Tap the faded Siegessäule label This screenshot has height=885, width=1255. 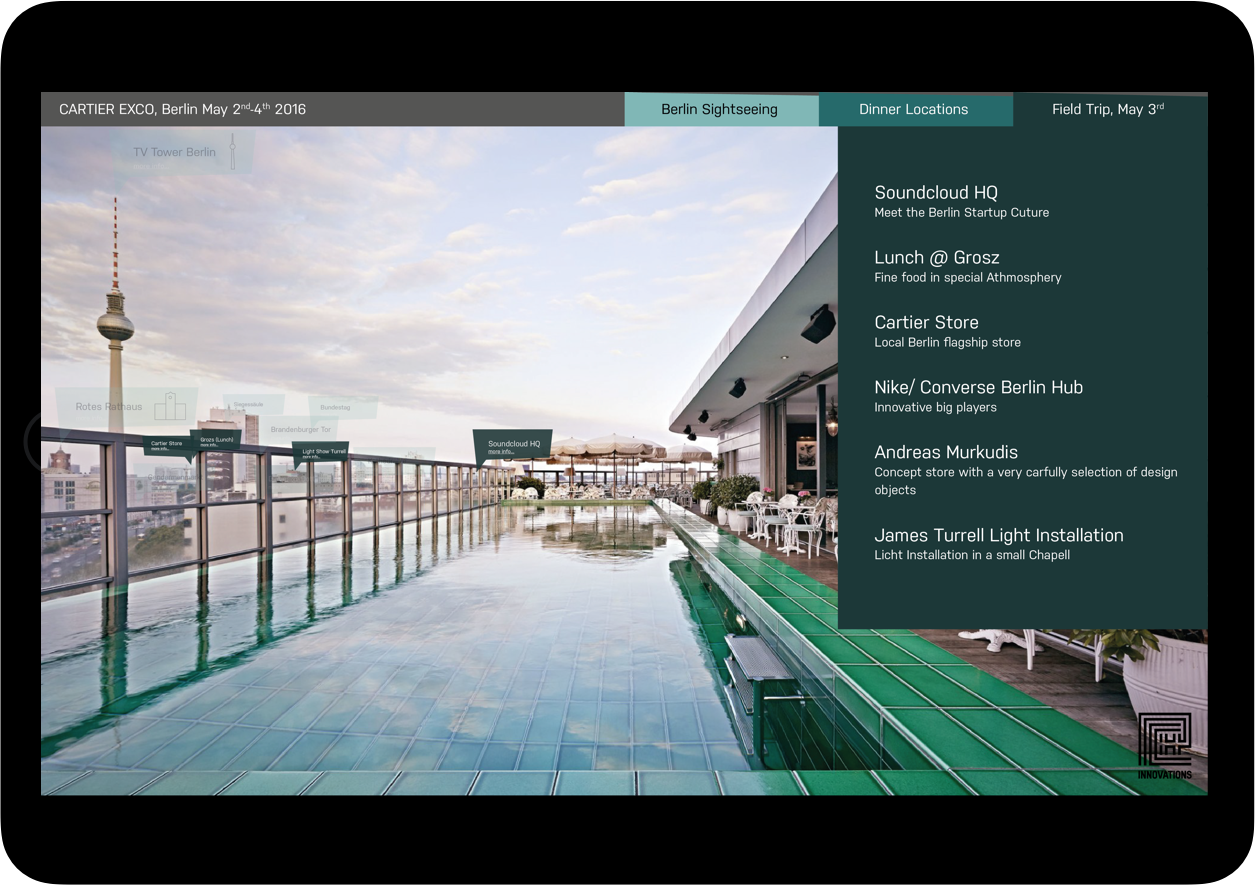pyautogui.click(x=248, y=404)
